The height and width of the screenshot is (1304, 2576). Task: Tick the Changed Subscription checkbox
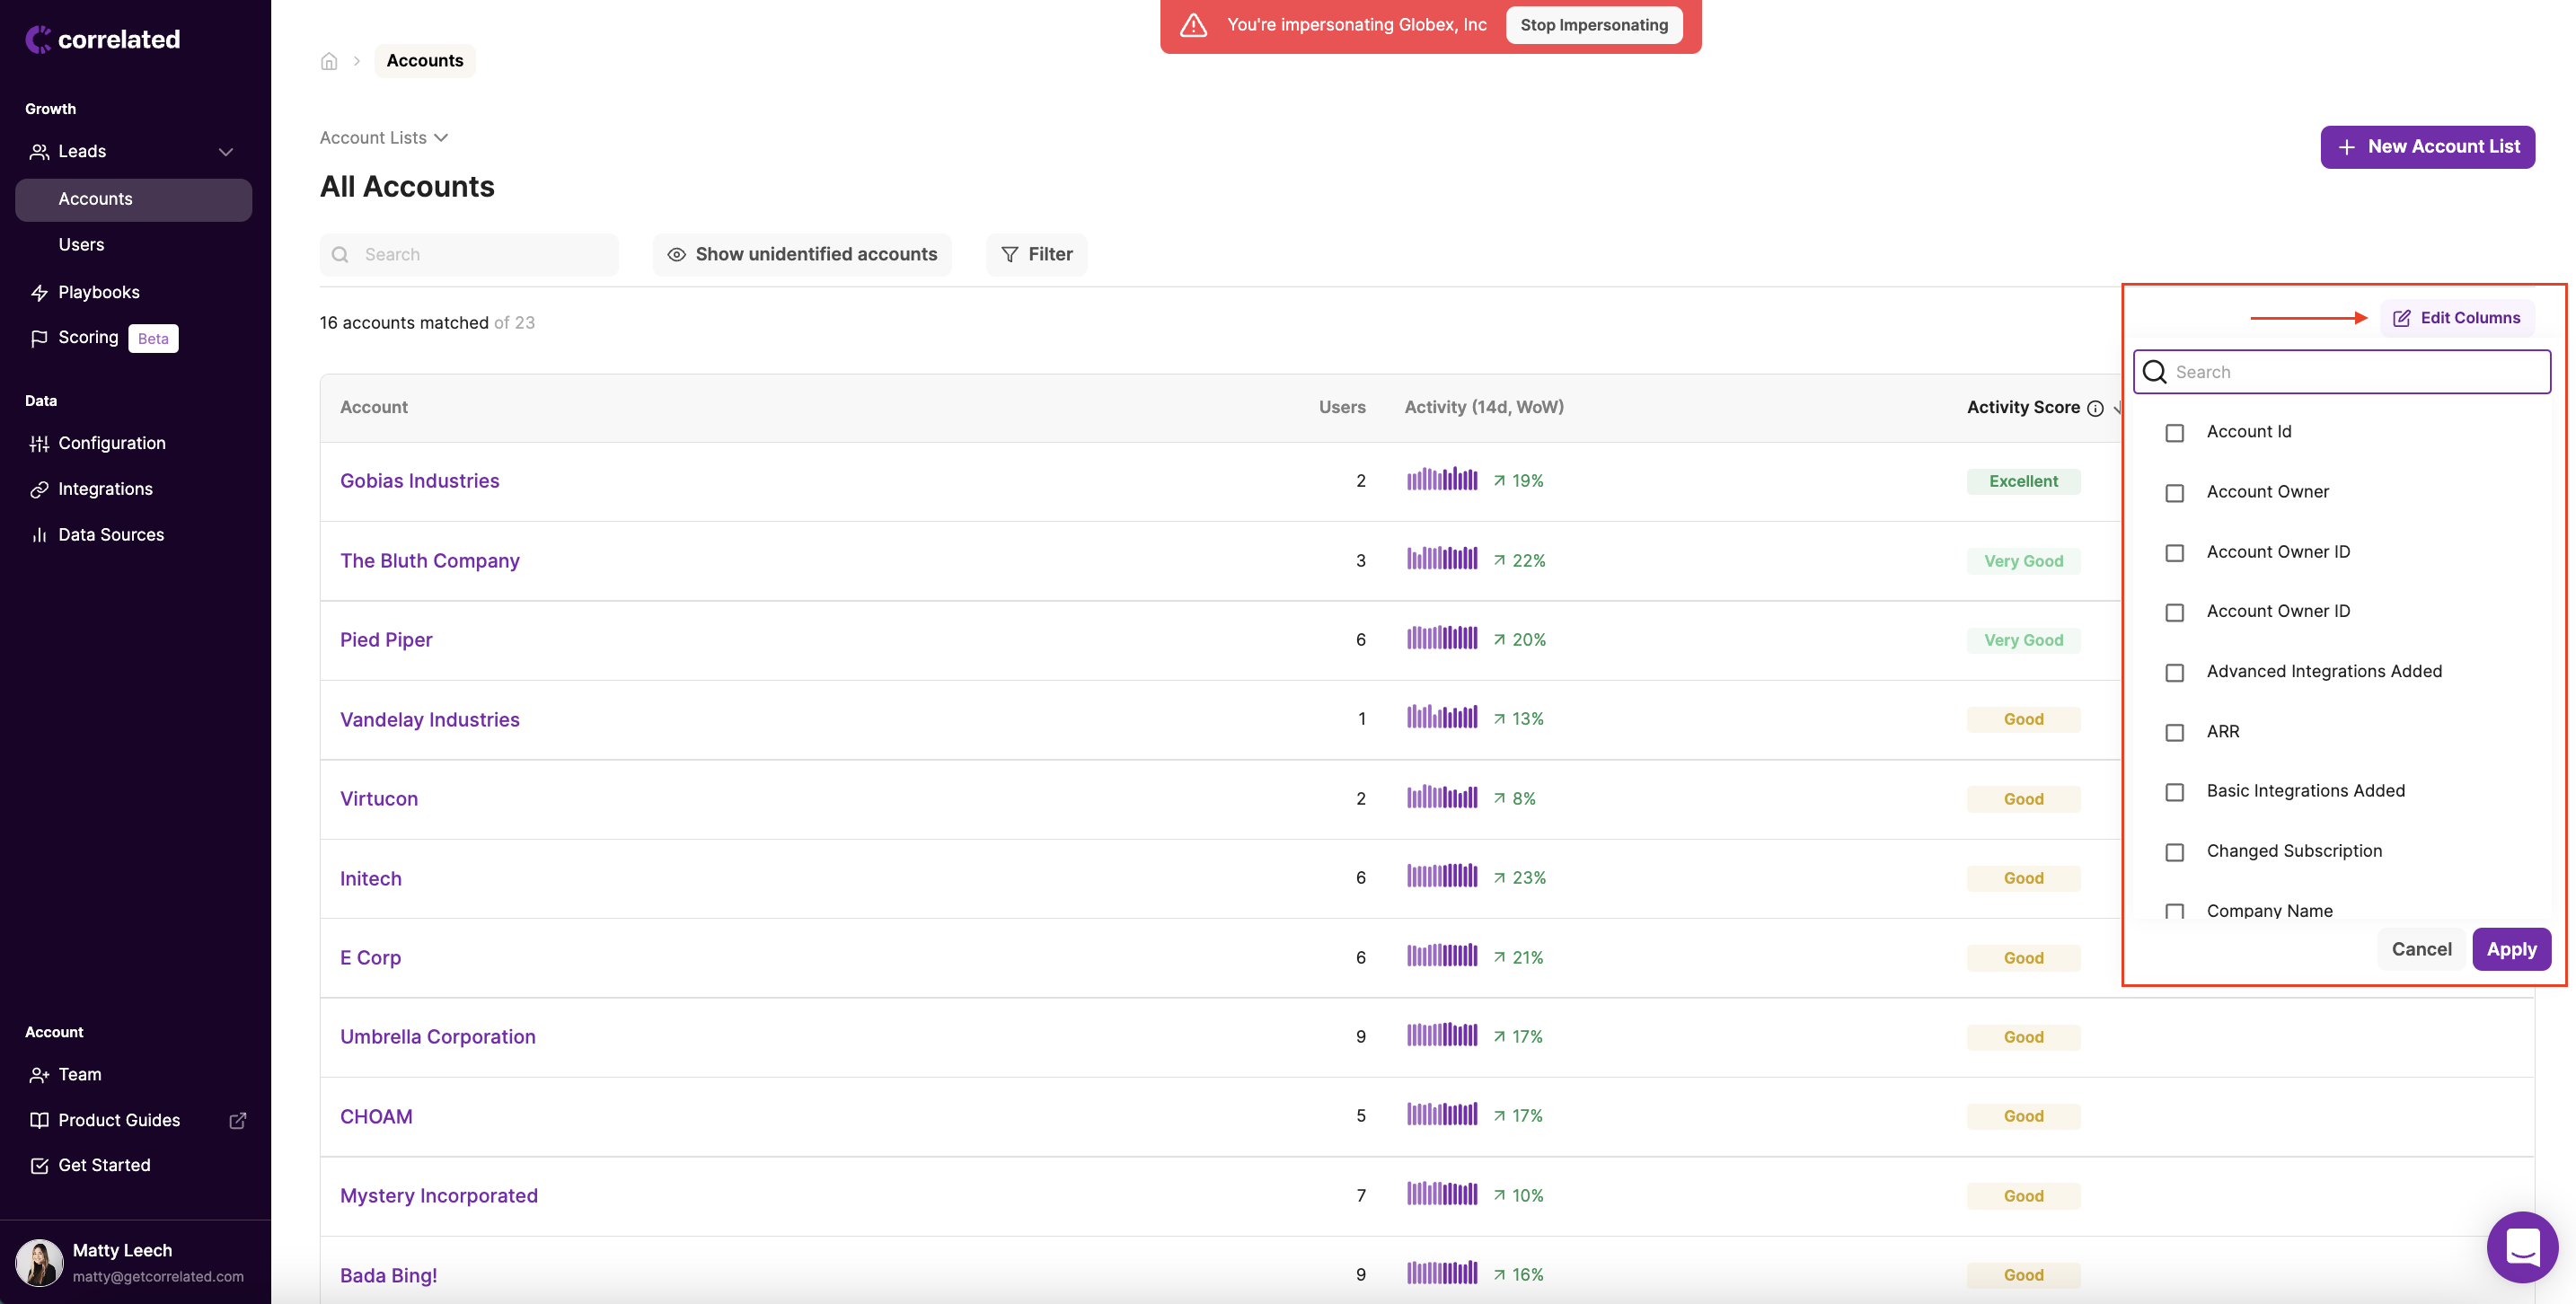point(2174,852)
